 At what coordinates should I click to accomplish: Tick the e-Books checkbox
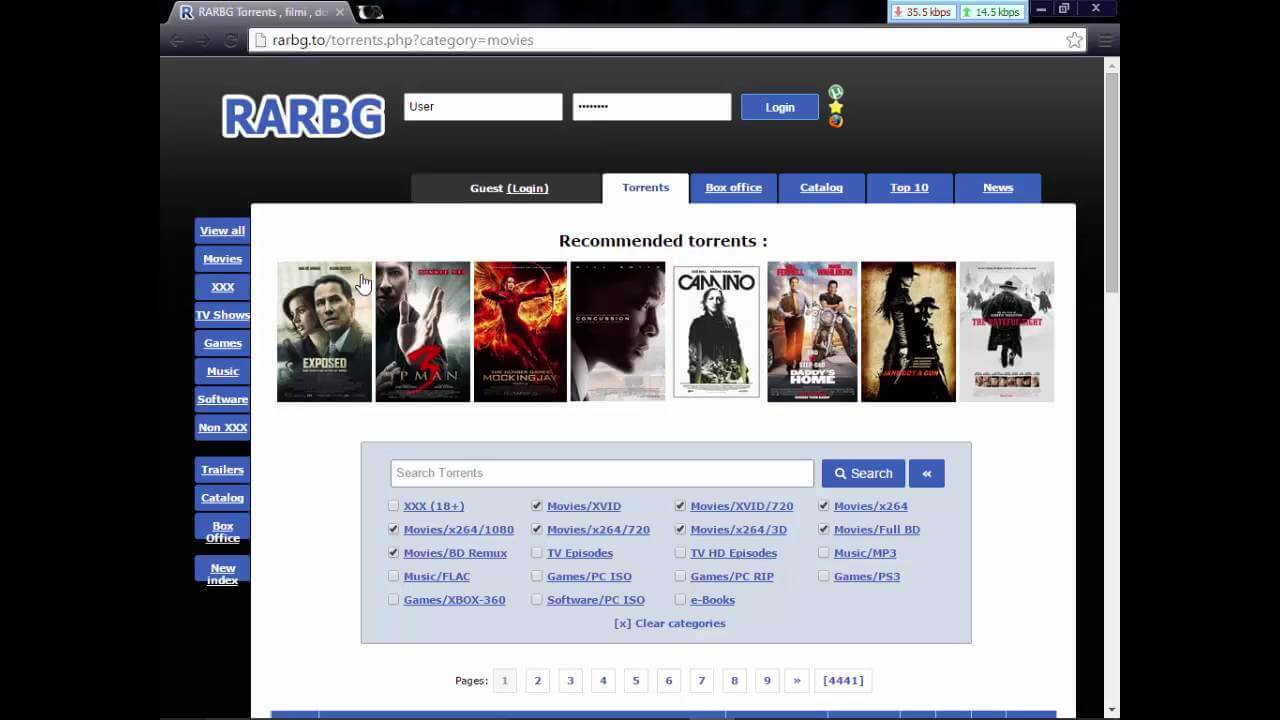point(680,600)
